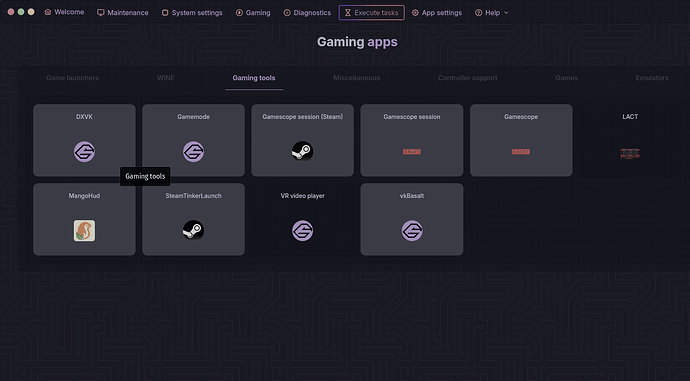The width and height of the screenshot is (690, 381).
Task: Open the Miscellaneous tab
Action: [356, 78]
